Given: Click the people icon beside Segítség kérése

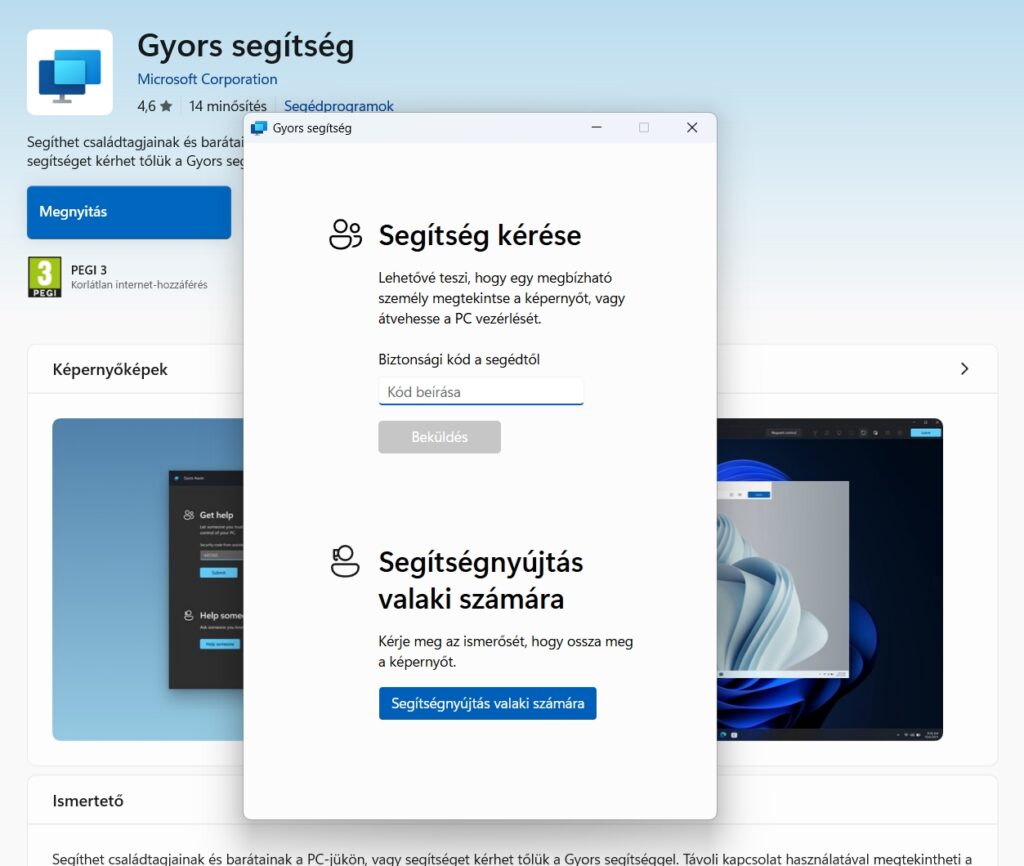Looking at the screenshot, I should 345,234.
